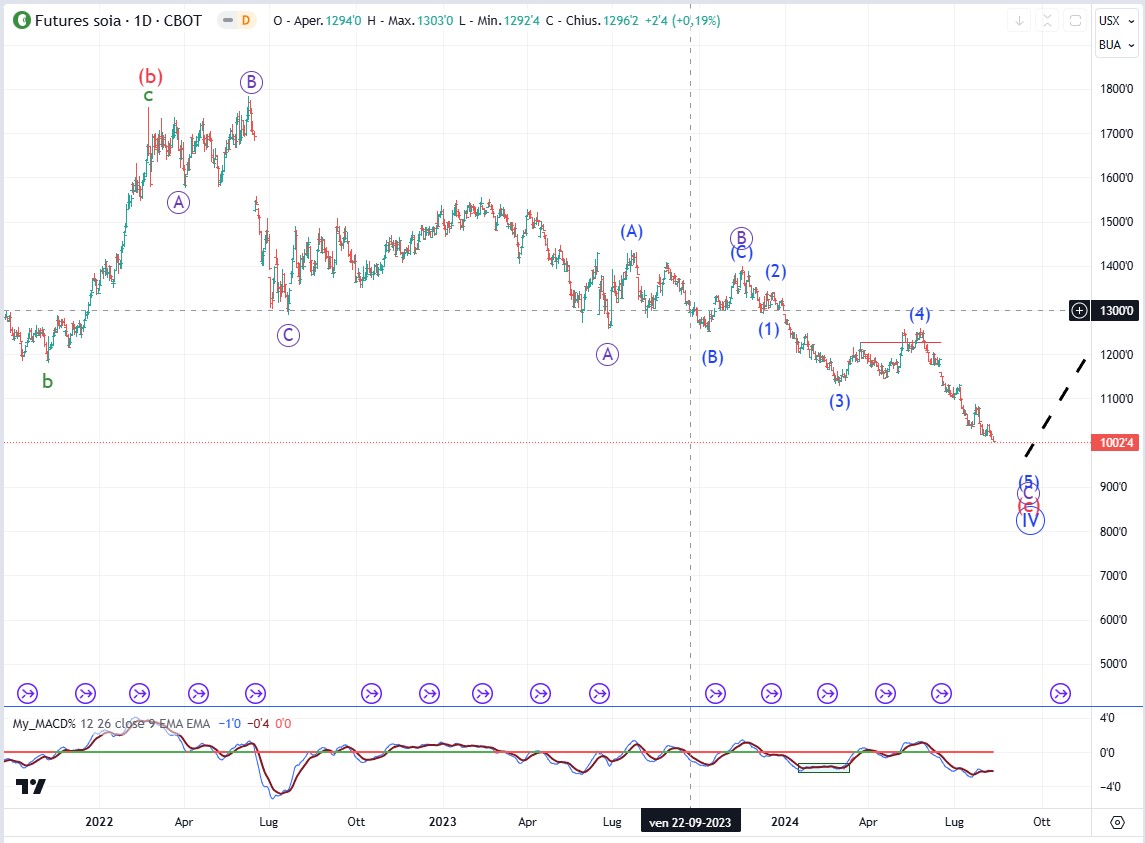Click the faint down-arrow pane button
This screenshot has width=1145, height=843.
point(1019,20)
